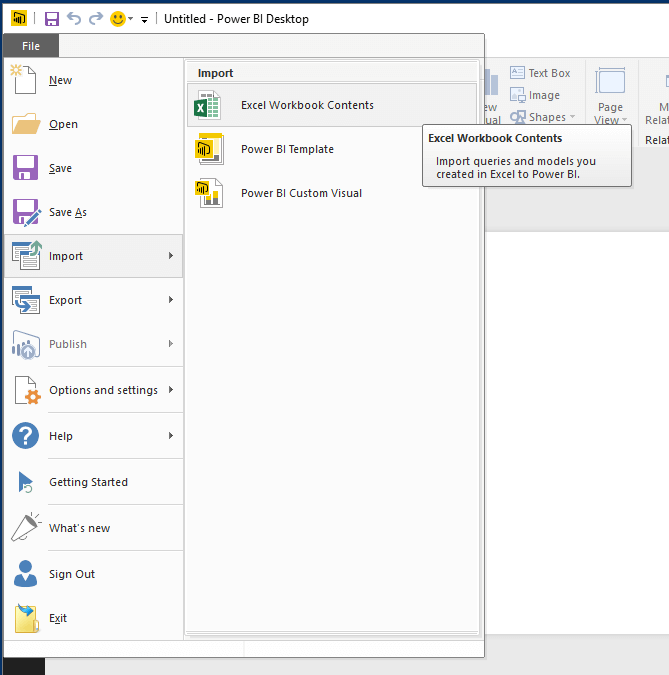Click the New document icon
The width and height of the screenshot is (669, 675).
24,80
